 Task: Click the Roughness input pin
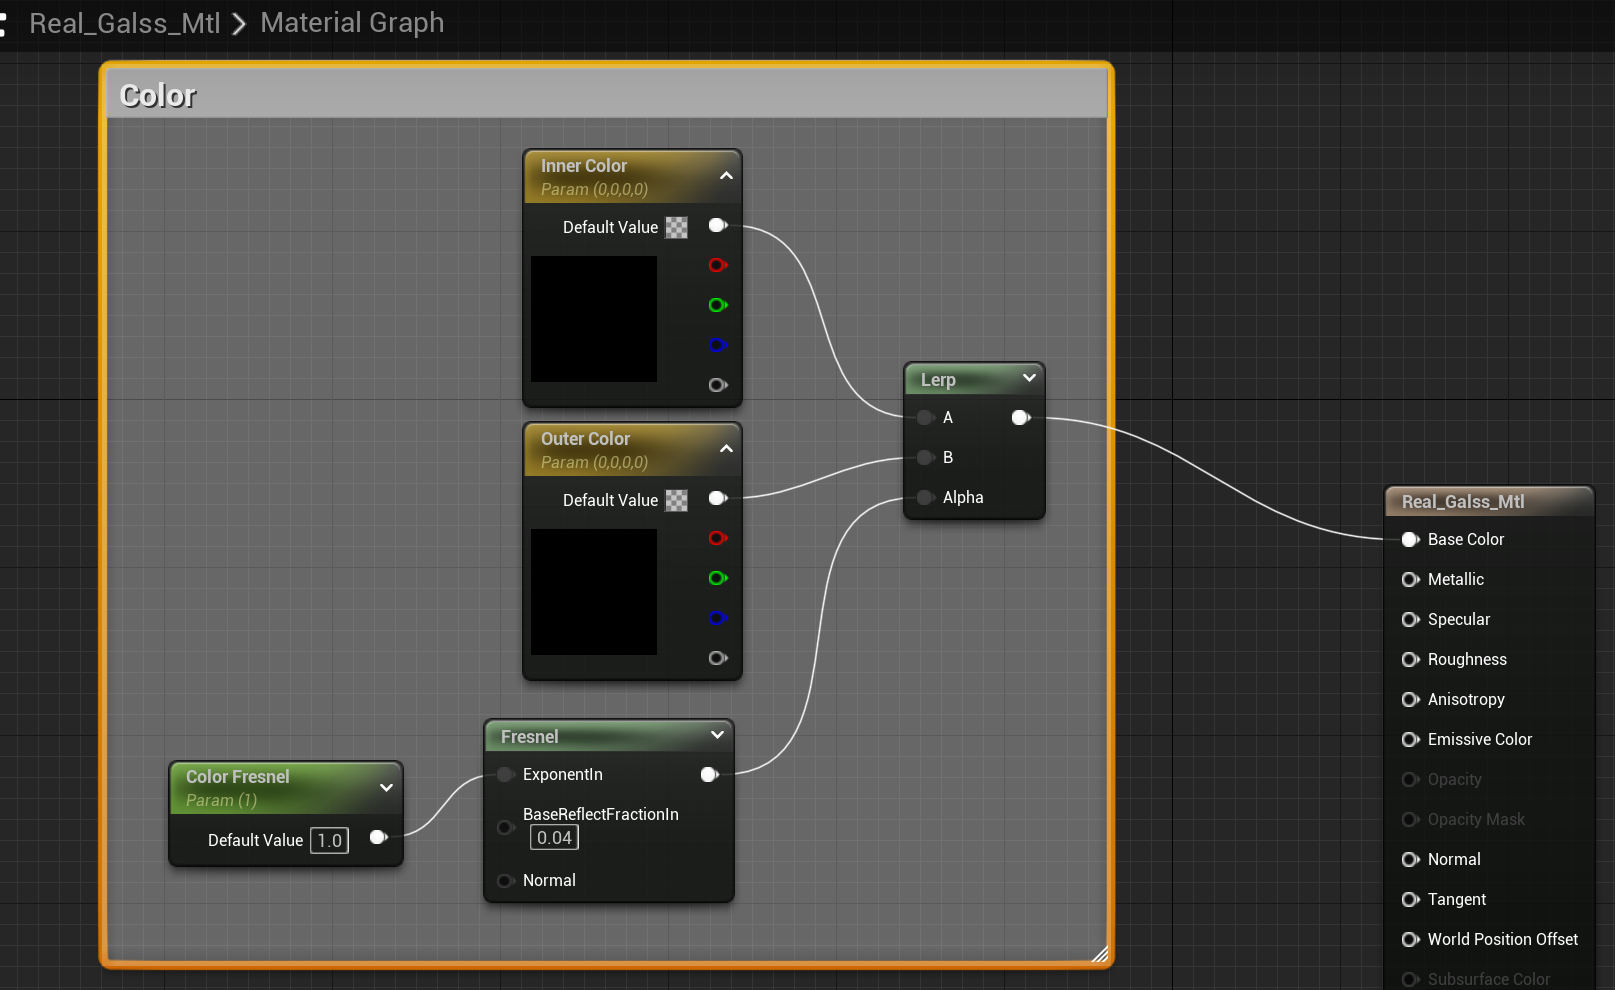pos(1410,660)
